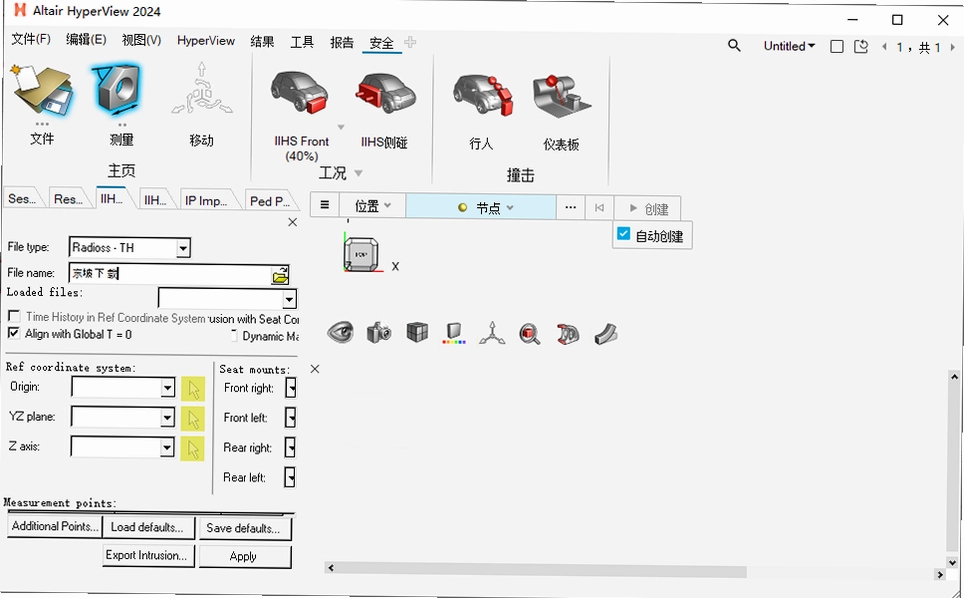Open the Untitled session dropdown
The height and width of the screenshot is (598, 964).
pos(789,46)
